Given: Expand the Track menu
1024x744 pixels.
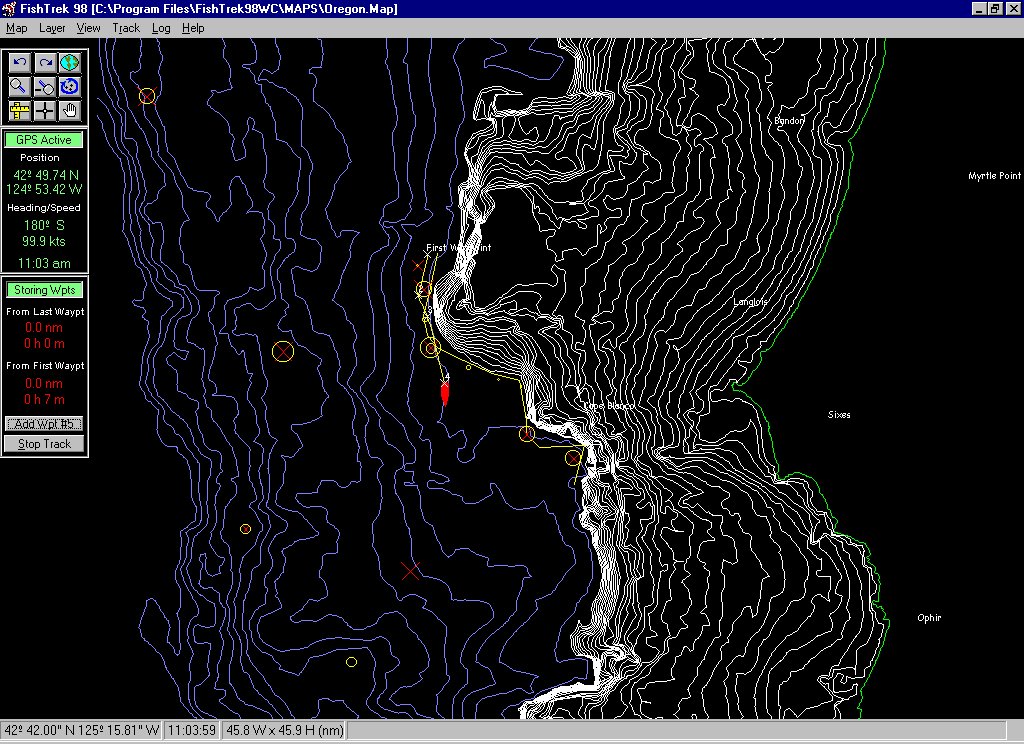Looking at the screenshot, I should point(126,28).
